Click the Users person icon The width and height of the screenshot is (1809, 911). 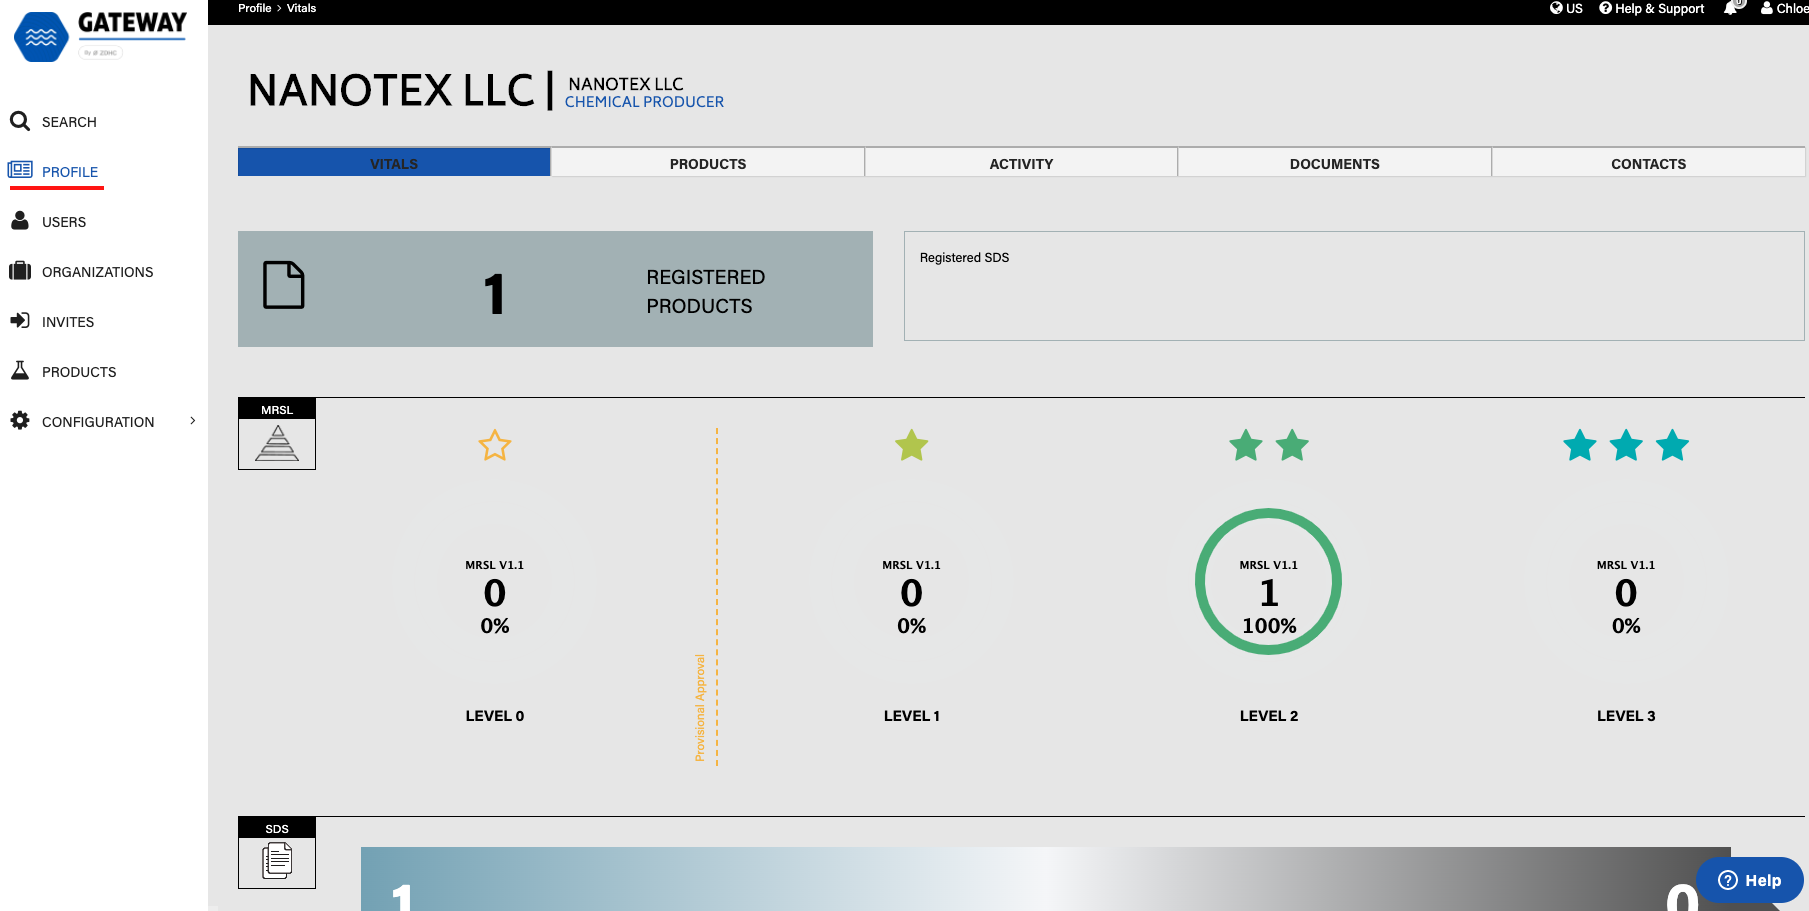pyautogui.click(x=20, y=221)
